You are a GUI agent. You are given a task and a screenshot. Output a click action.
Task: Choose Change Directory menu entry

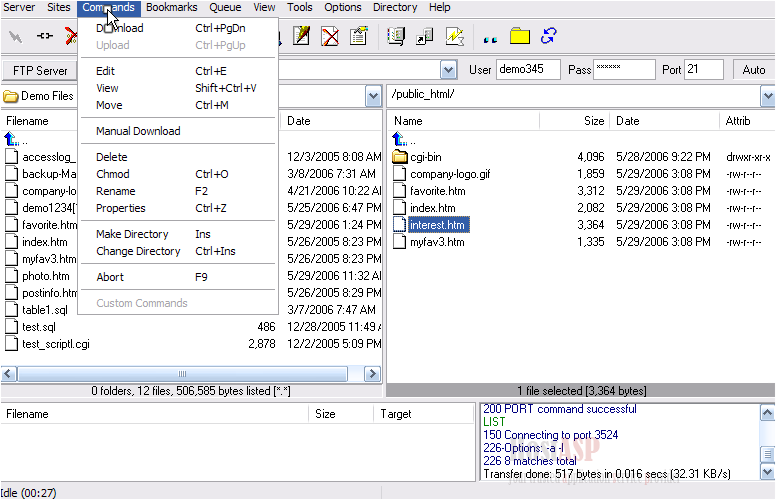(x=178, y=251)
